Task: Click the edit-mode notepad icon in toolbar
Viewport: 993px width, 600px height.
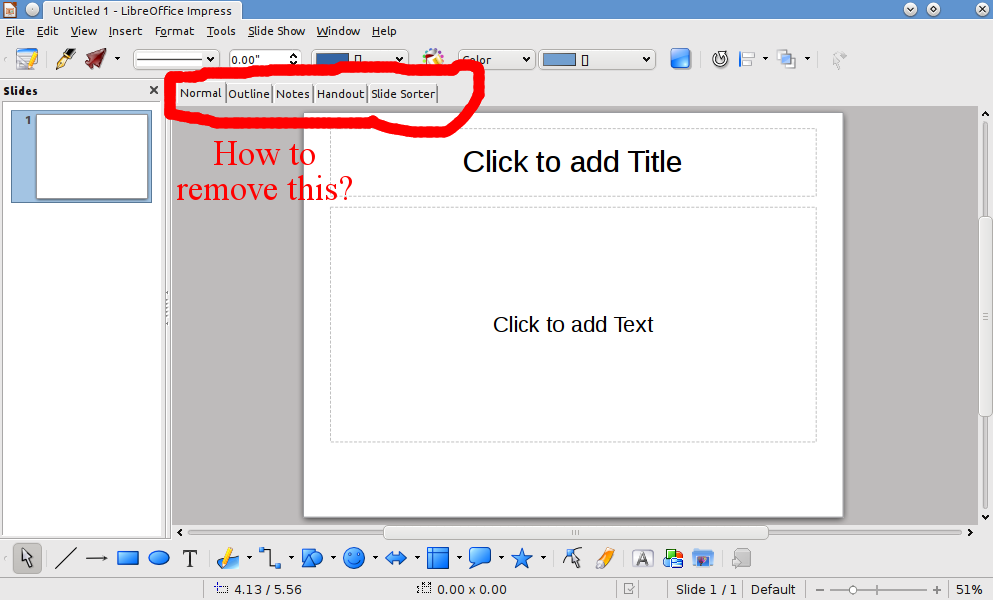Action: pos(27,59)
